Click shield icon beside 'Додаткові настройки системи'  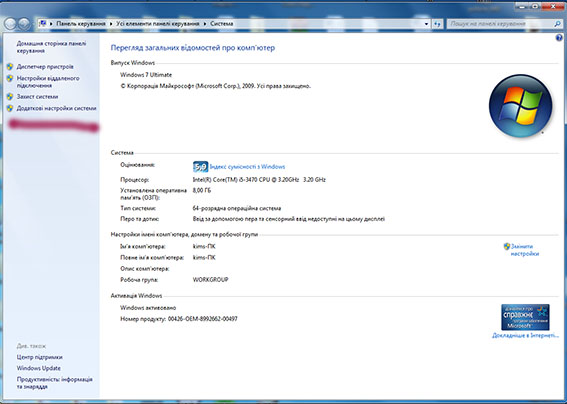(x=10, y=108)
